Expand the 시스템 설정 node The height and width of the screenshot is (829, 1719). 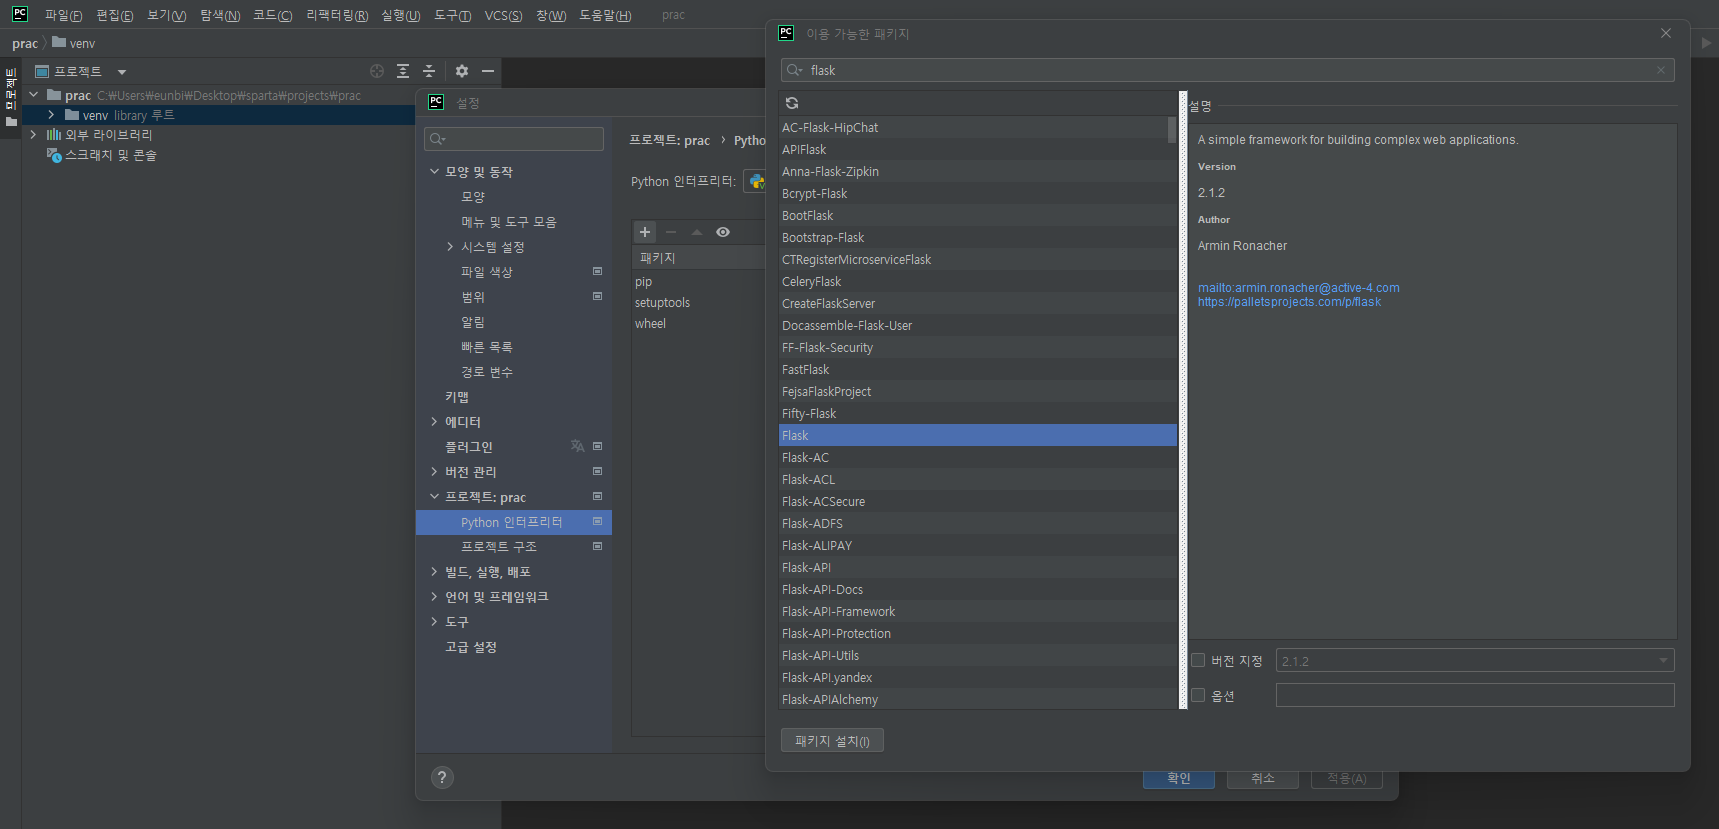click(x=450, y=247)
